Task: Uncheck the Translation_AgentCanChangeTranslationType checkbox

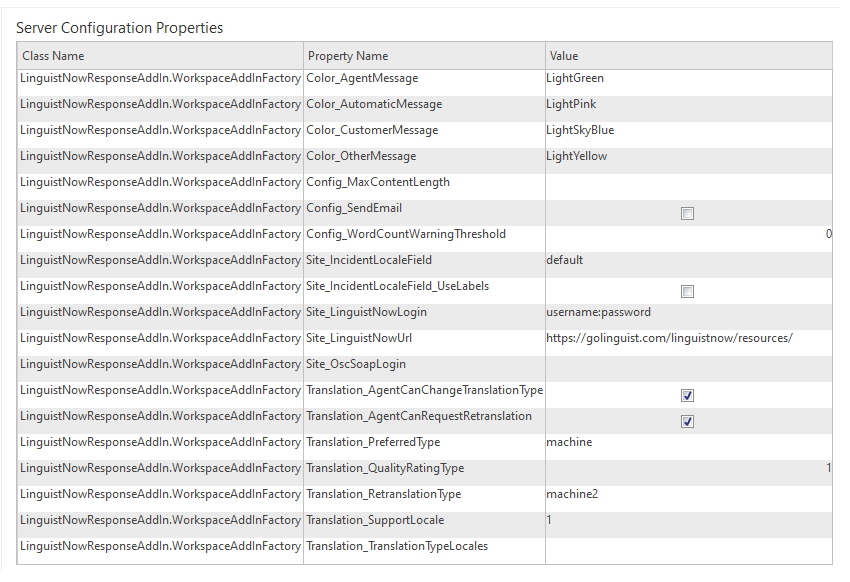Action: (x=687, y=396)
